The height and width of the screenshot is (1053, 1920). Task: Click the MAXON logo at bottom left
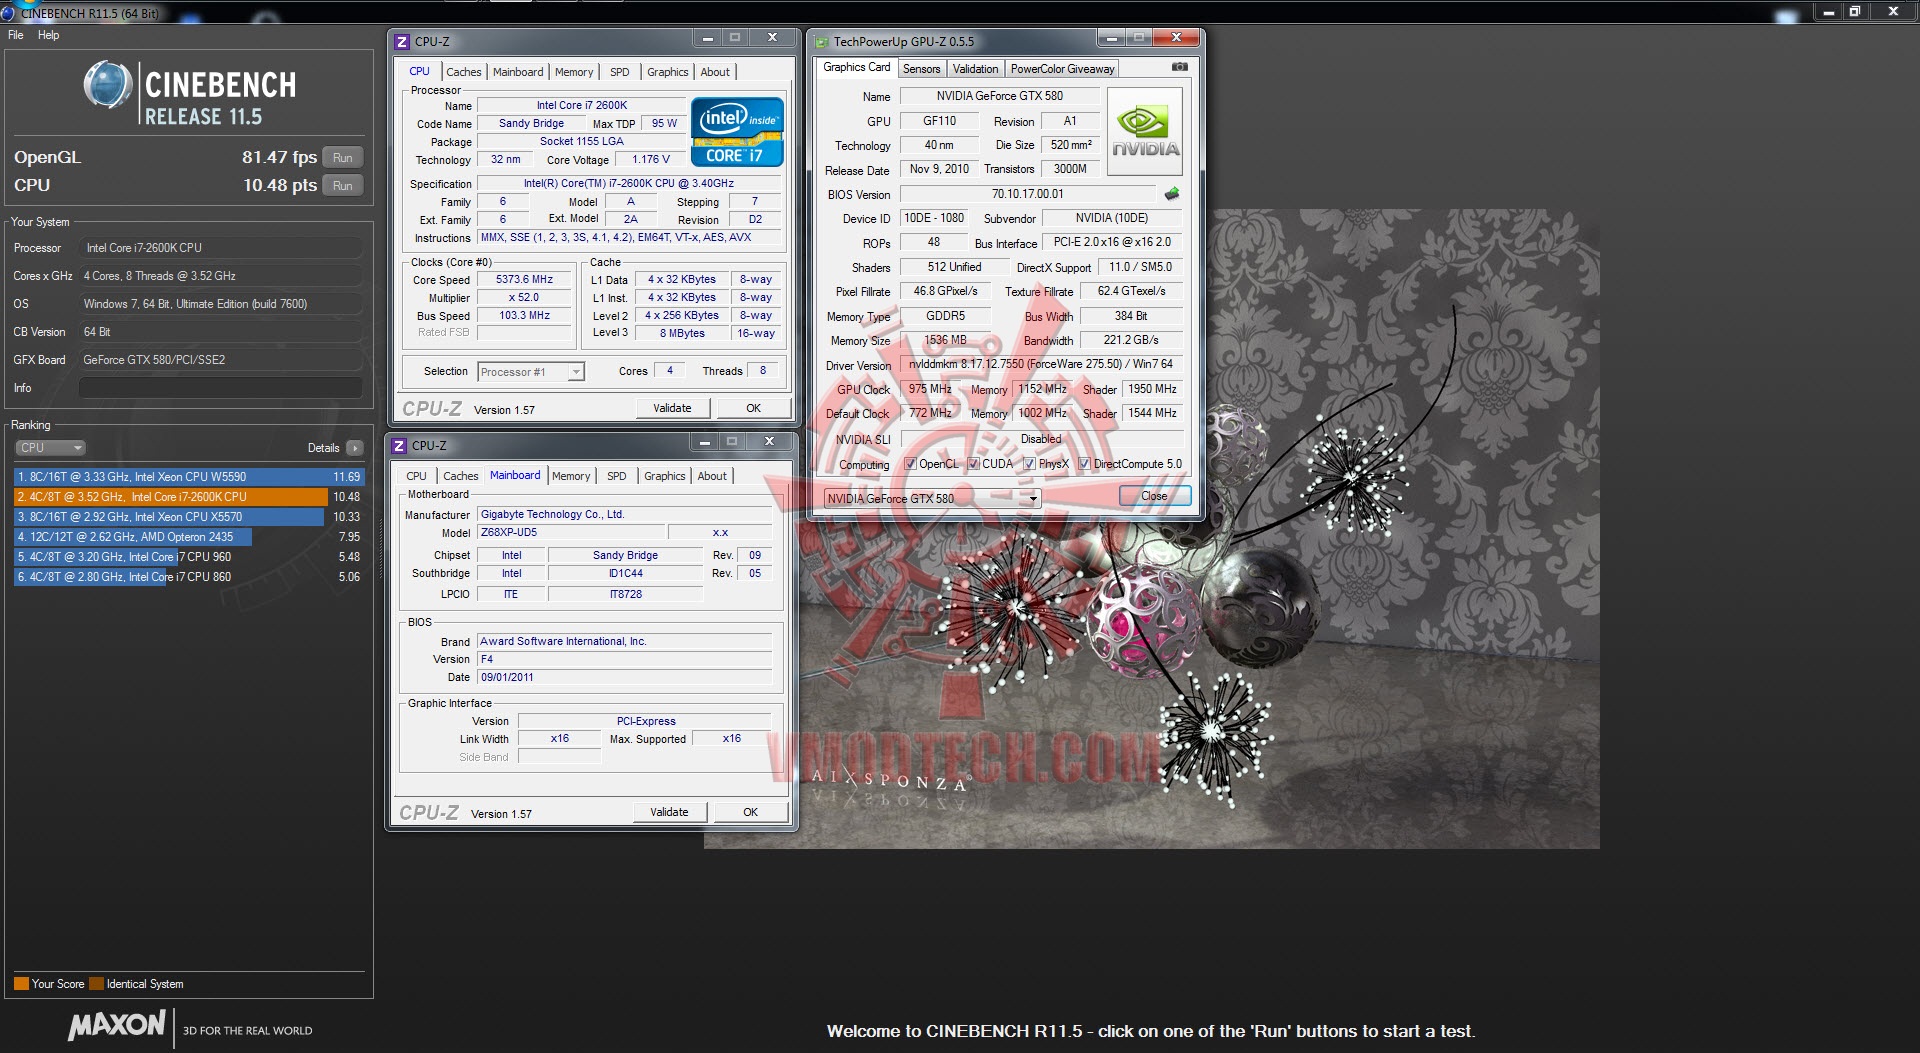(116, 1025)
